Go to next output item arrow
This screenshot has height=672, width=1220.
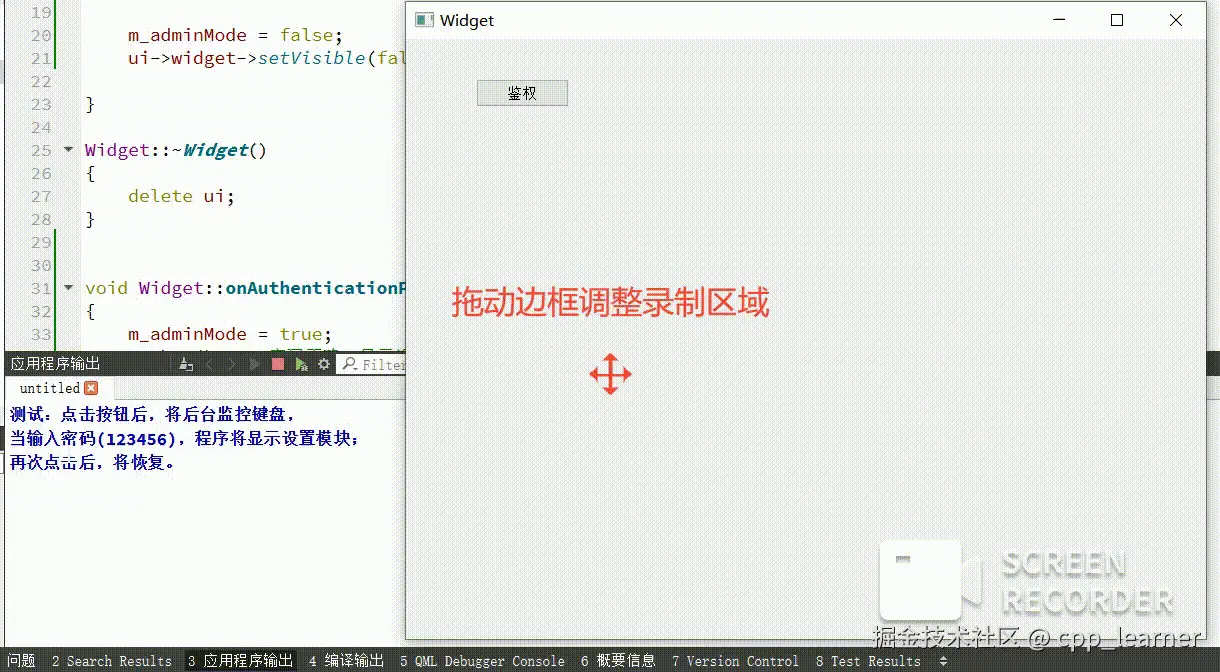coord(231,365)
